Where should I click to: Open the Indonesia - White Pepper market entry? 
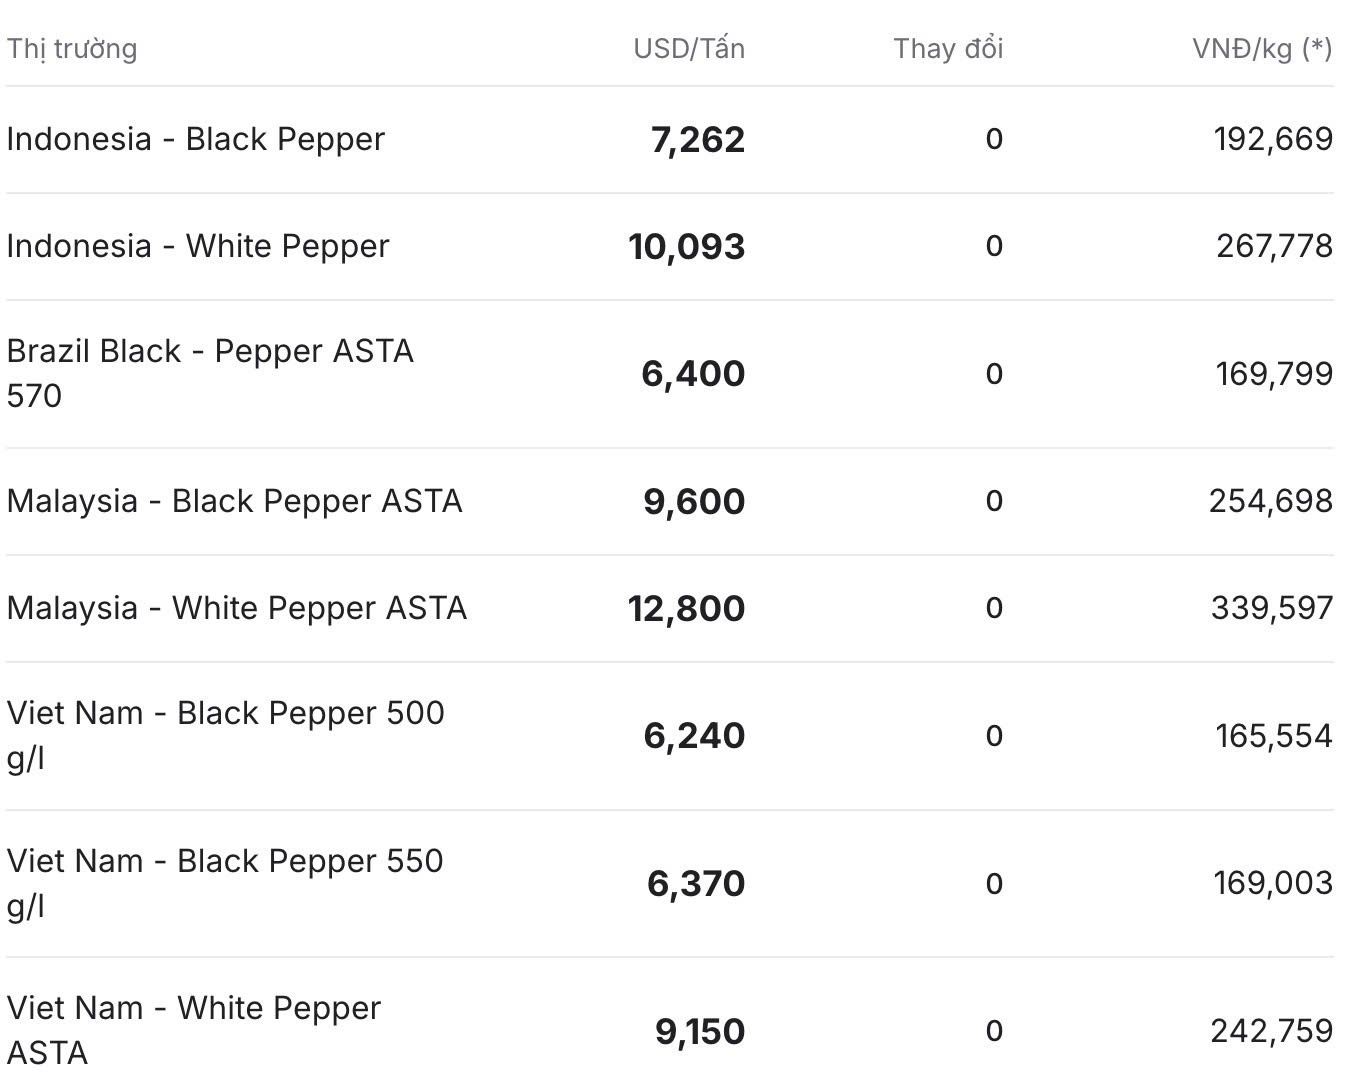pyautogui.click(x=198, y=246)
